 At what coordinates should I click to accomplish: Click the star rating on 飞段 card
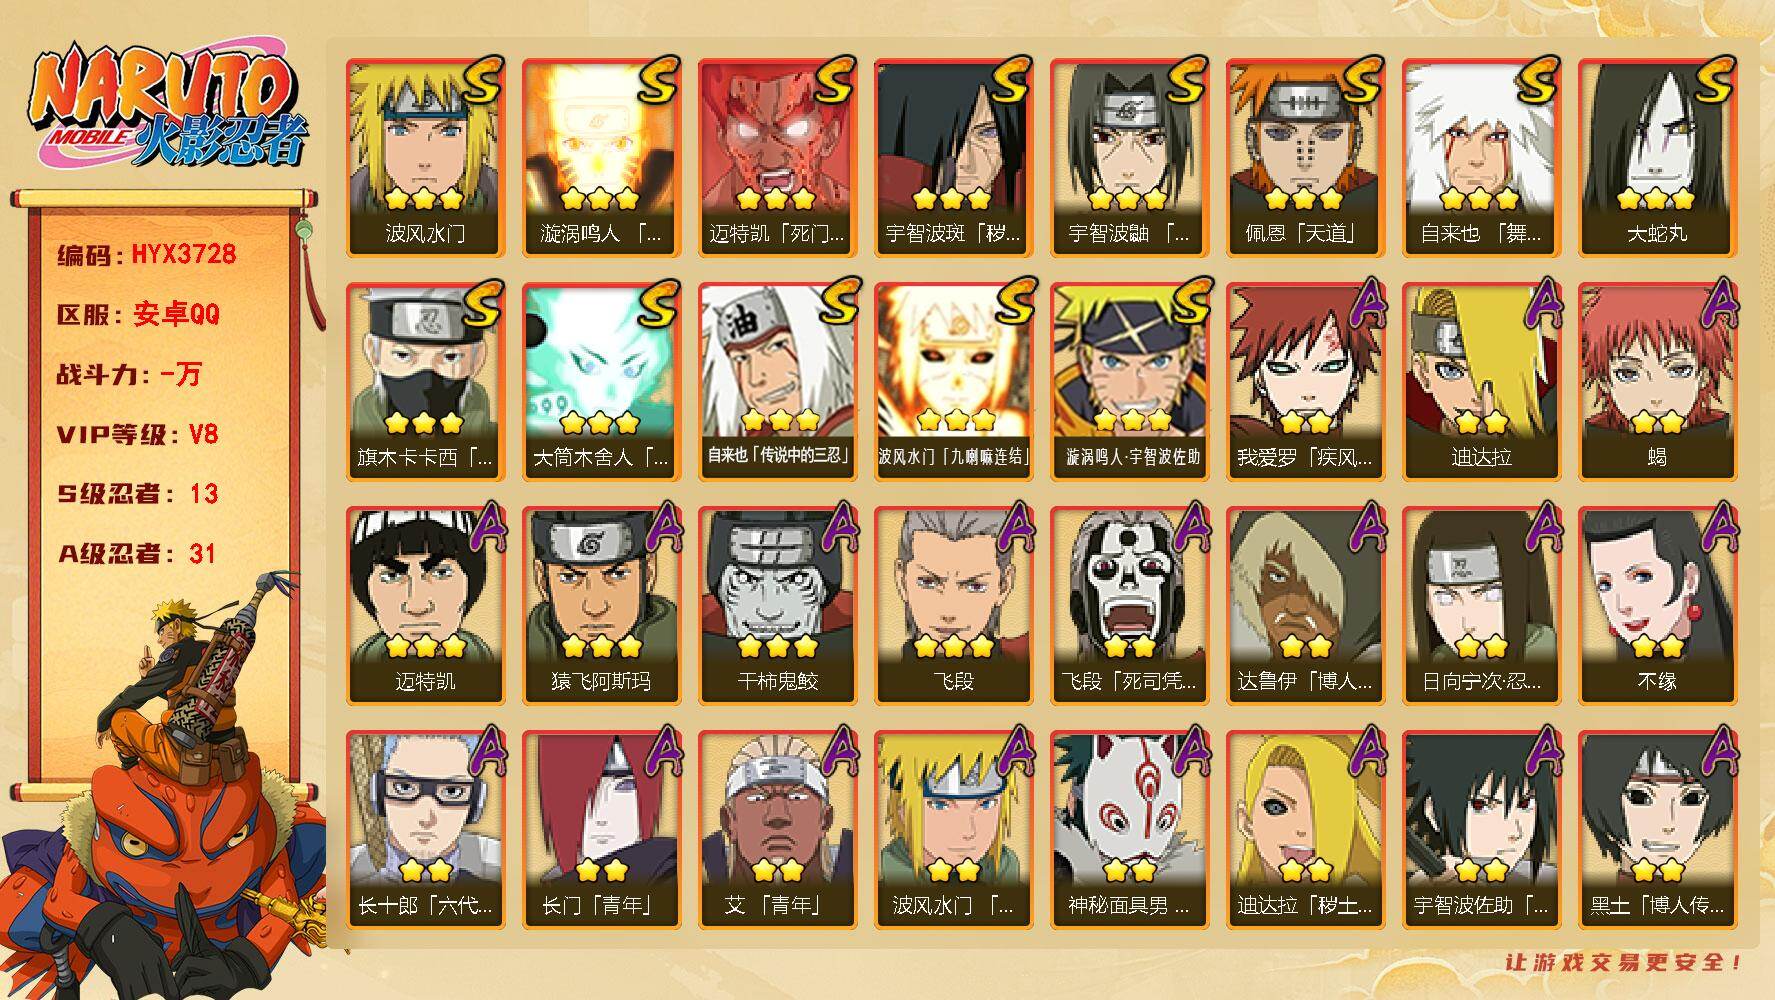(x=953, y=647)
